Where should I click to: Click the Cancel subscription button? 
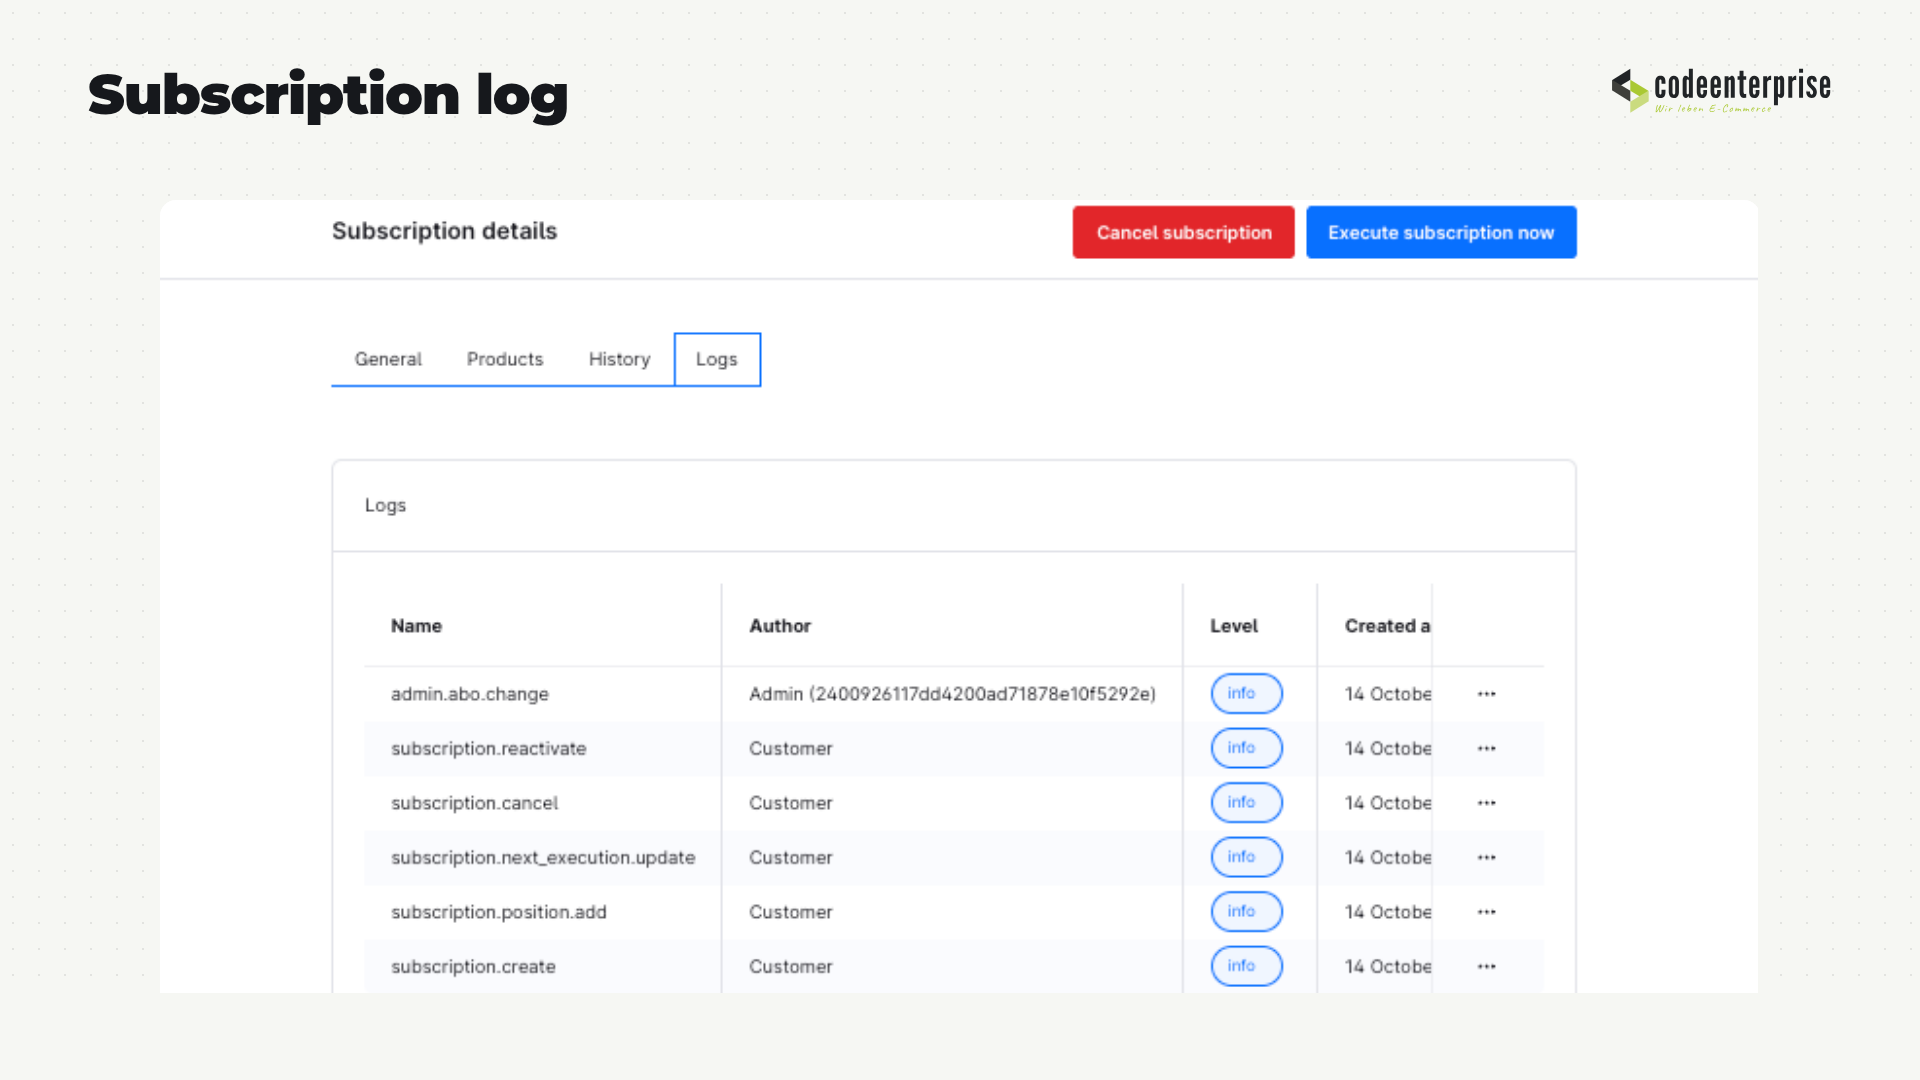point(1184,232)
